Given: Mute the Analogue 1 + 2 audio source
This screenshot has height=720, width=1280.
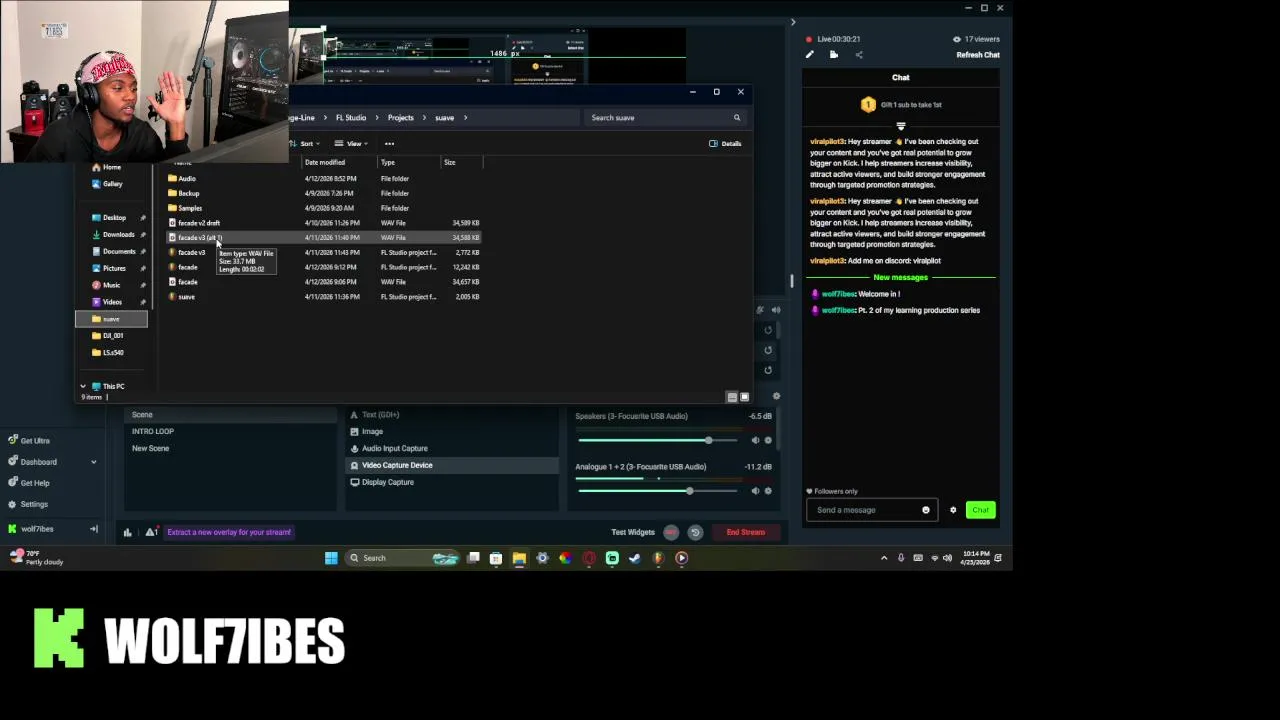Looking at the screenshot, I should (x=755, y=491).
